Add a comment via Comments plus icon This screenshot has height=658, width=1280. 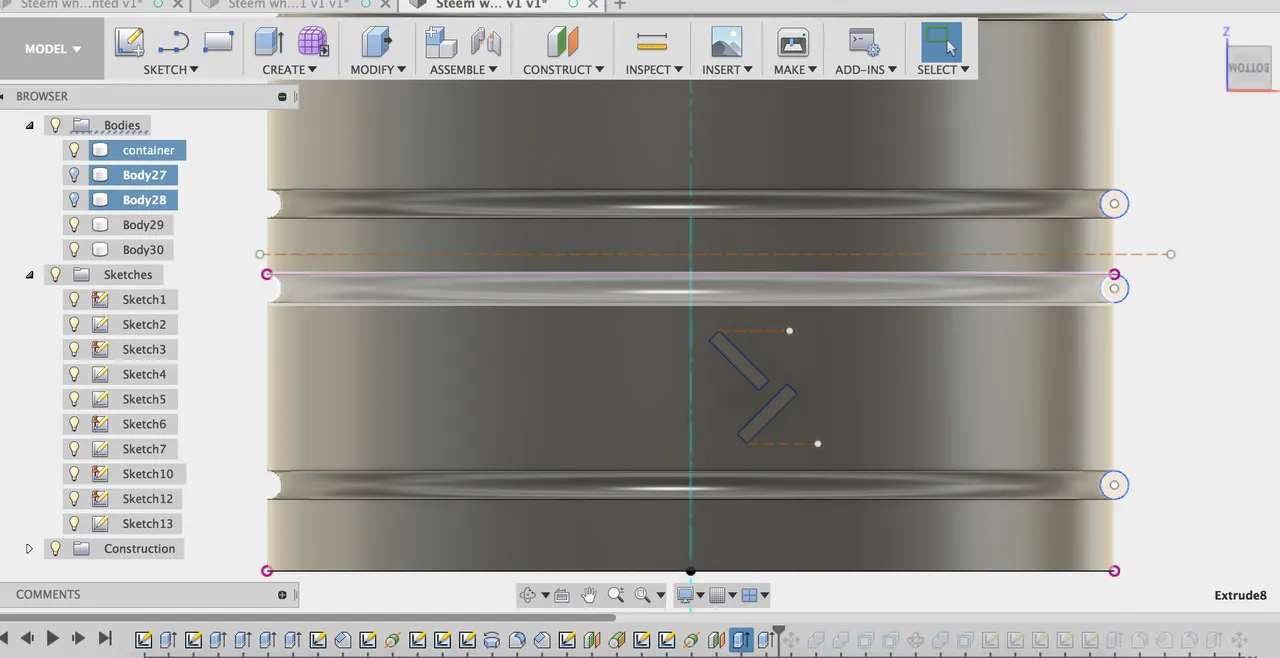(x=282, y=594)
